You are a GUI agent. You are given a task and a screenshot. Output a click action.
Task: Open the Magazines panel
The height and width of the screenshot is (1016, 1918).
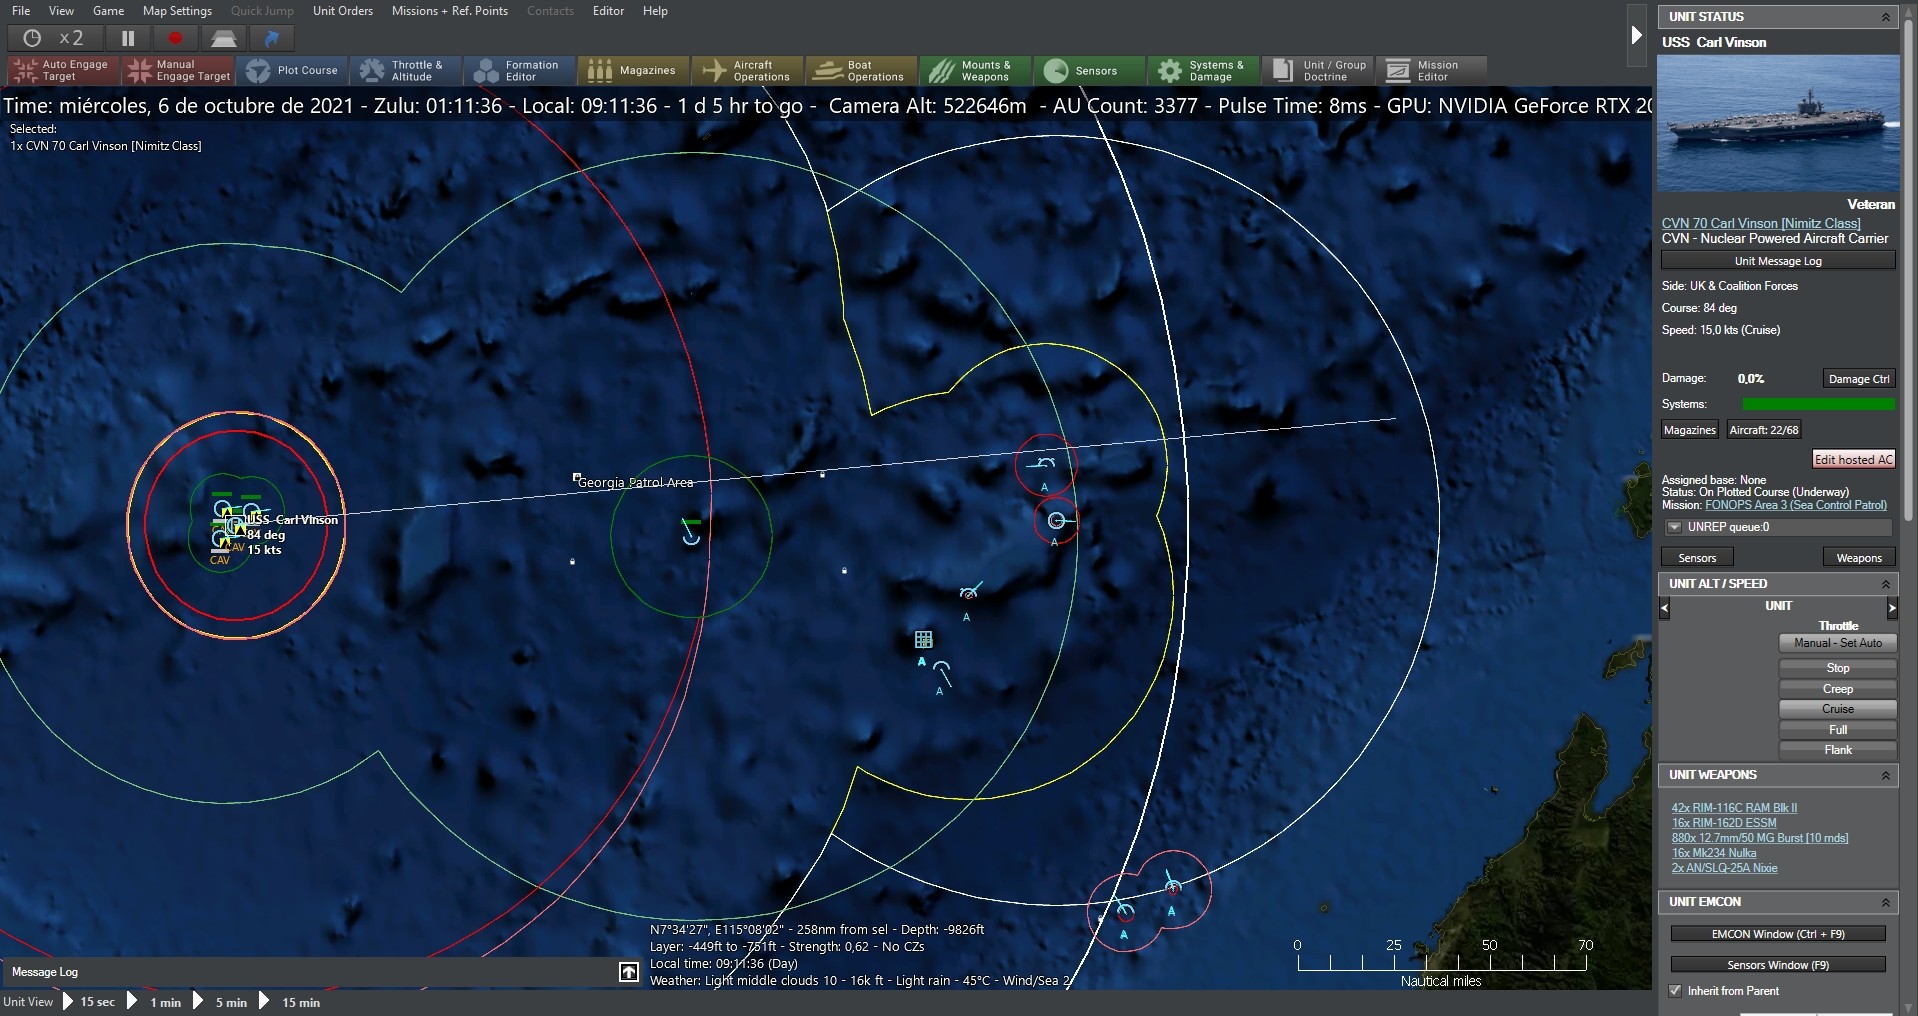(632, 70)
